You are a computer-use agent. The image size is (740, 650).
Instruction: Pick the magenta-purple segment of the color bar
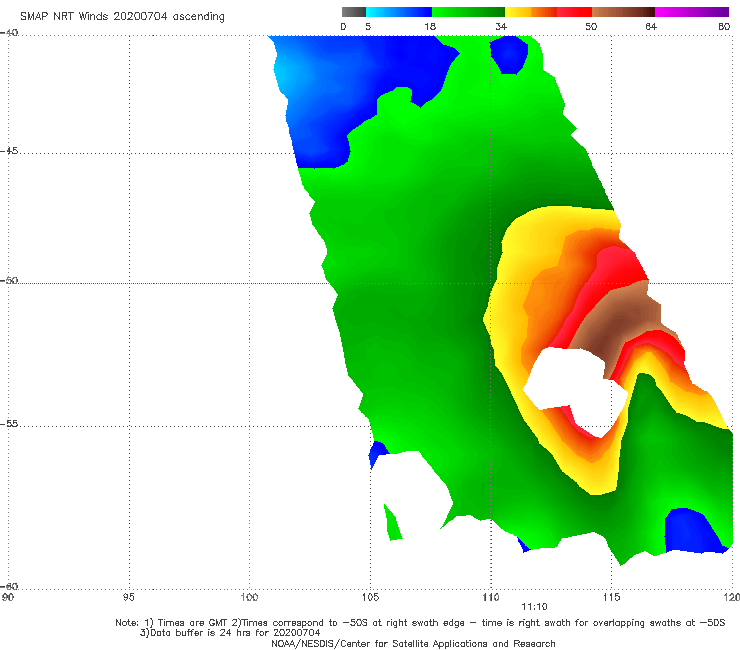click(692, 12)
